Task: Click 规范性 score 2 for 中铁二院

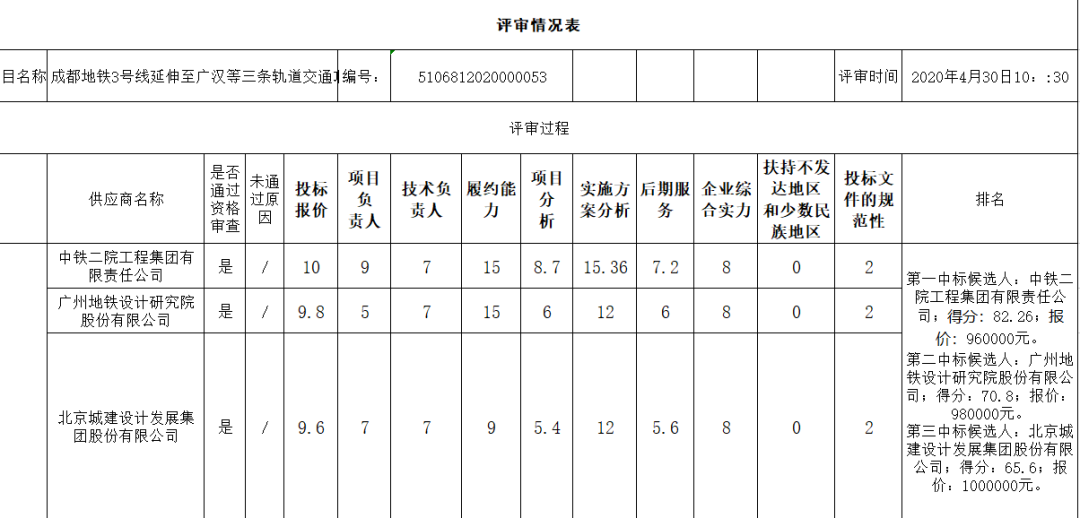Action: pyautogui.click(x=869, y=267)
